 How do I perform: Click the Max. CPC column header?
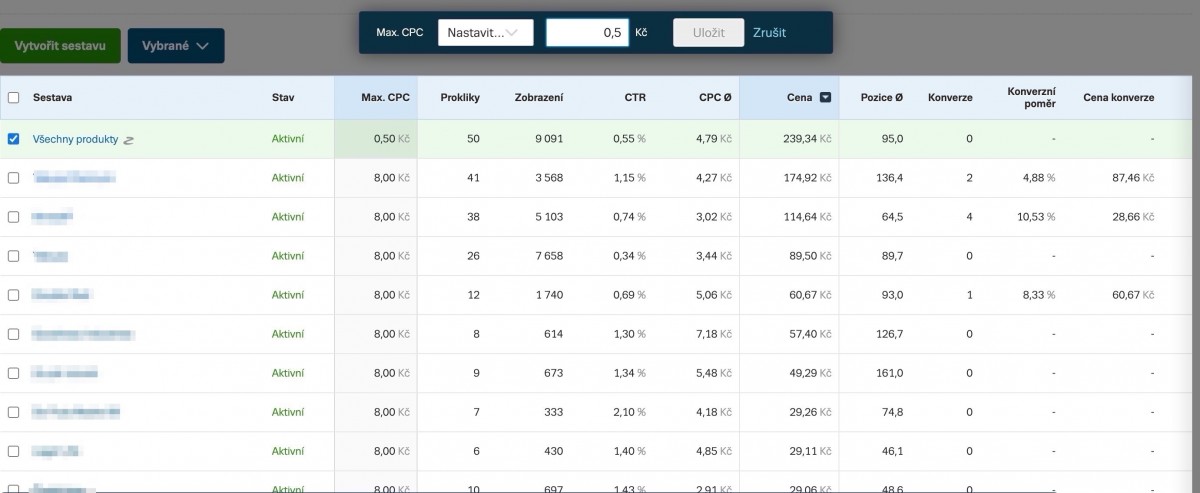[x=385, y=98]
